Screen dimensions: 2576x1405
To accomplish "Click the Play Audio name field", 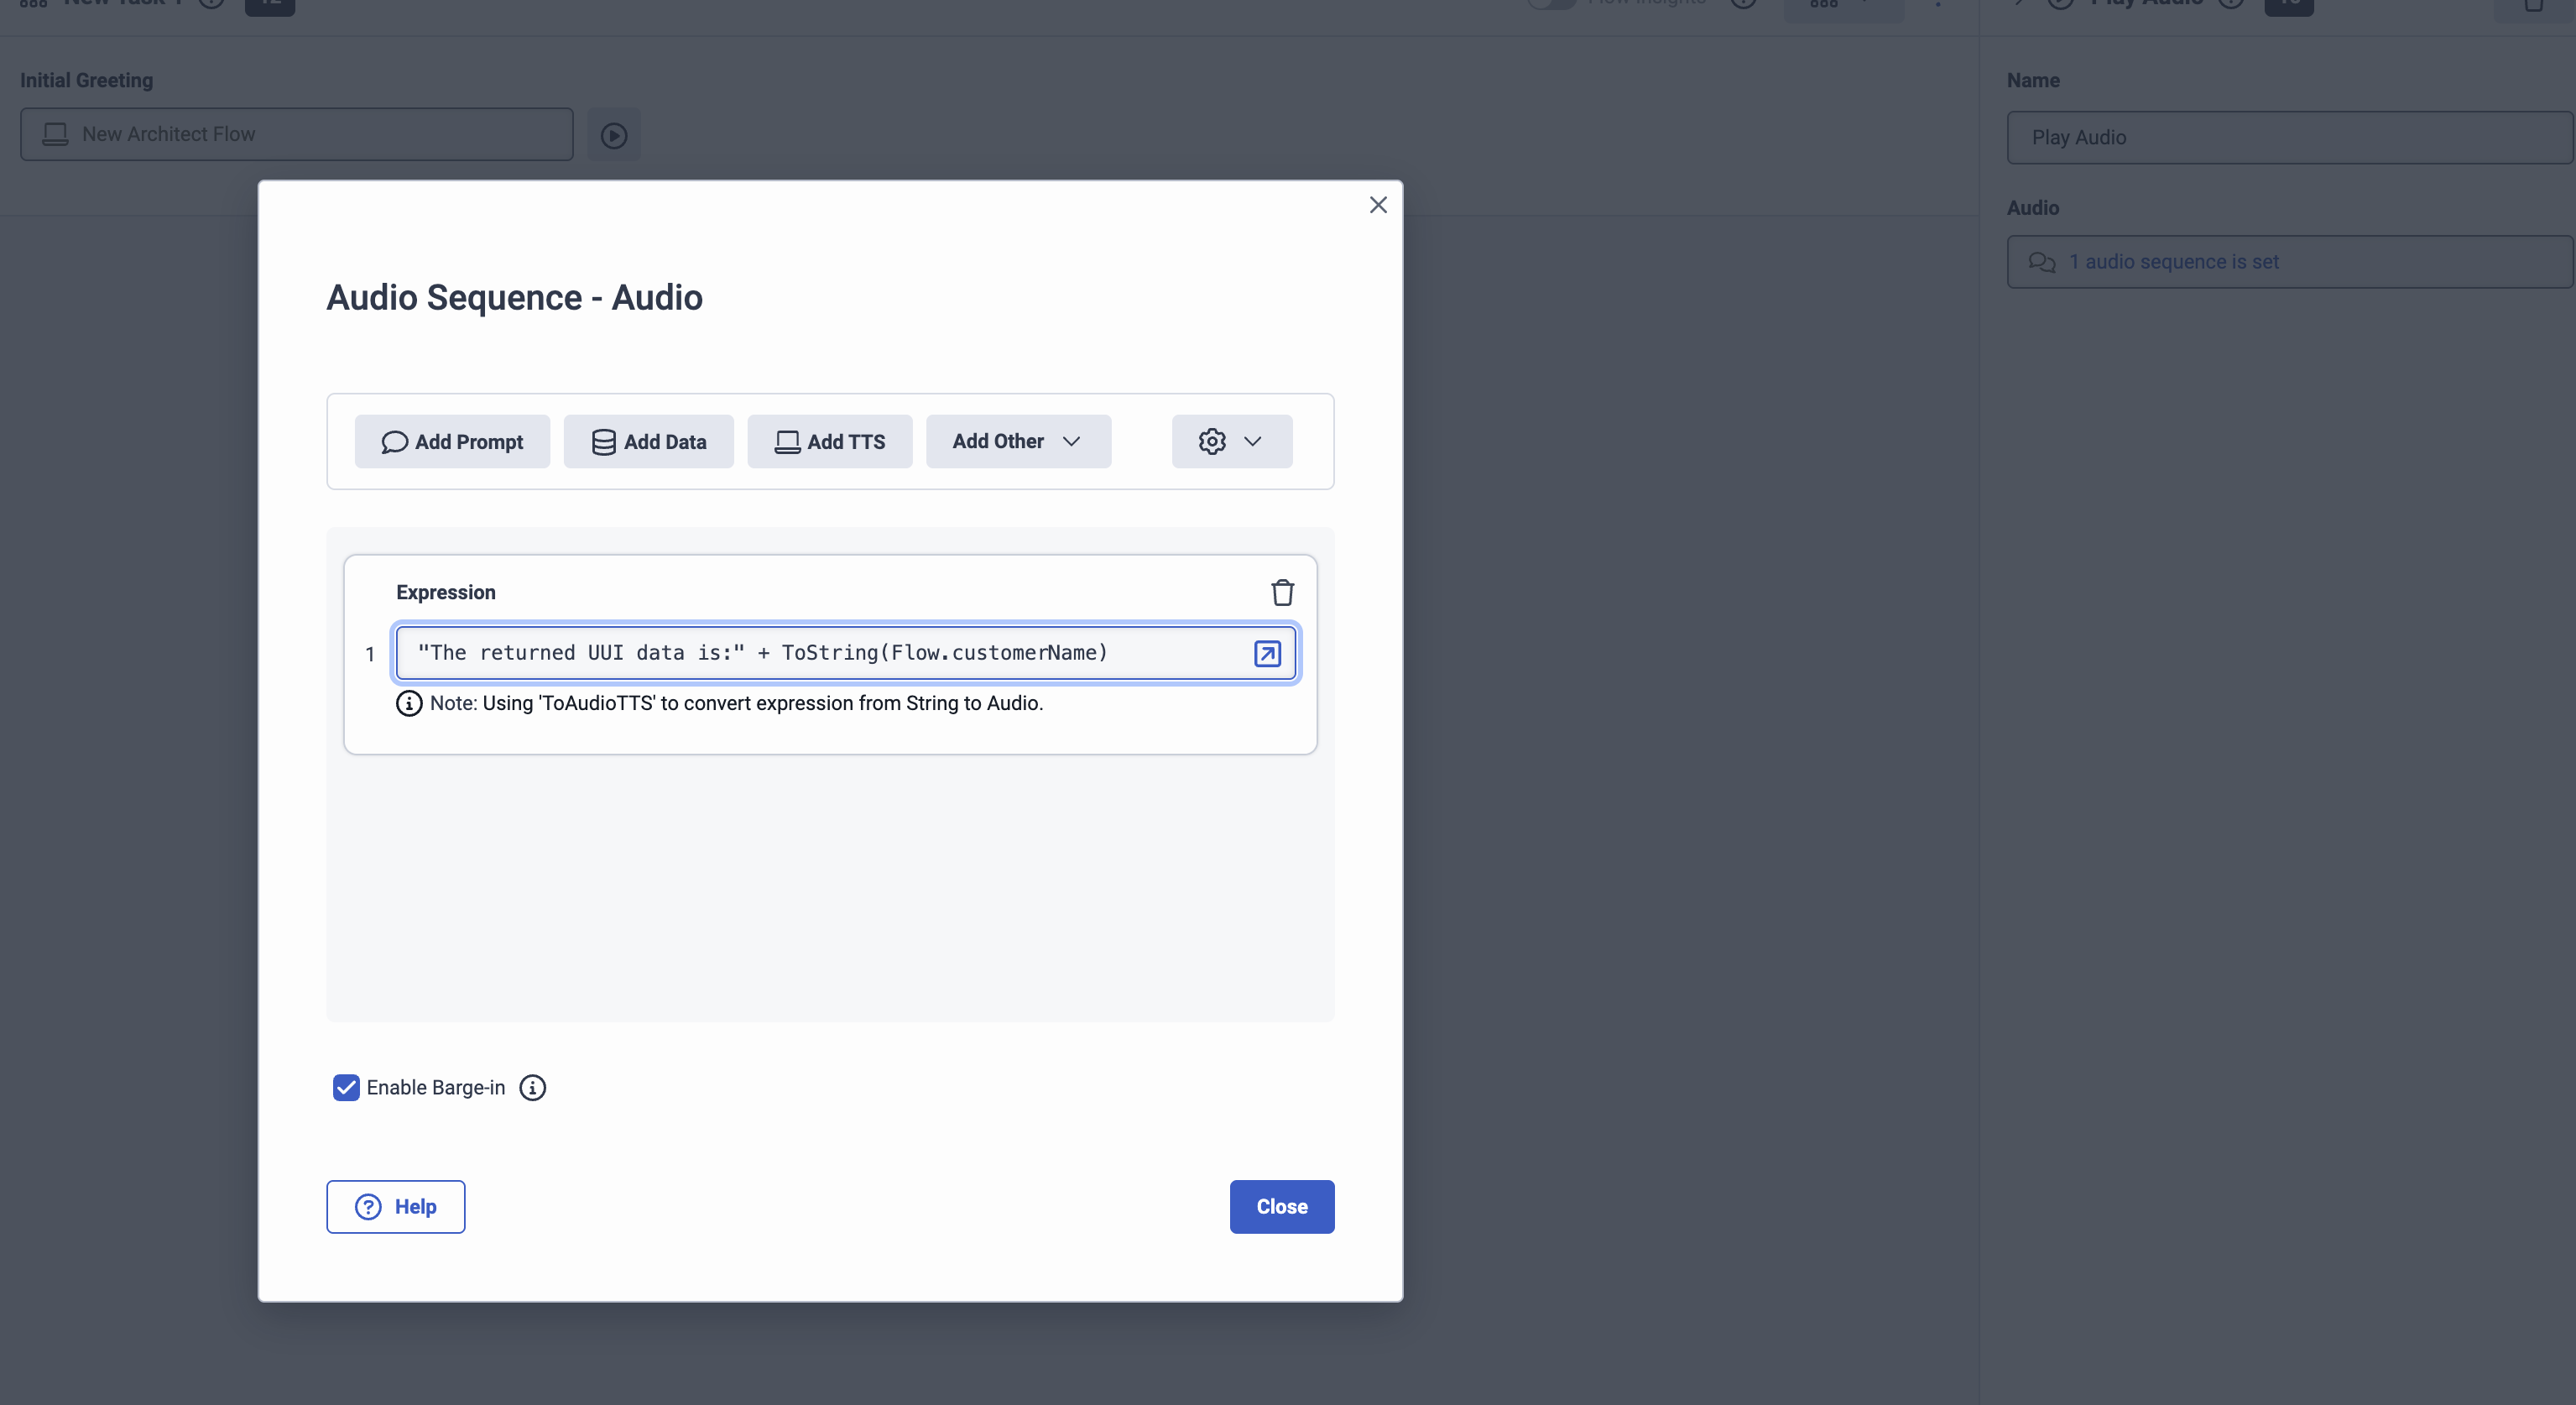I will tap(2290, 137).
